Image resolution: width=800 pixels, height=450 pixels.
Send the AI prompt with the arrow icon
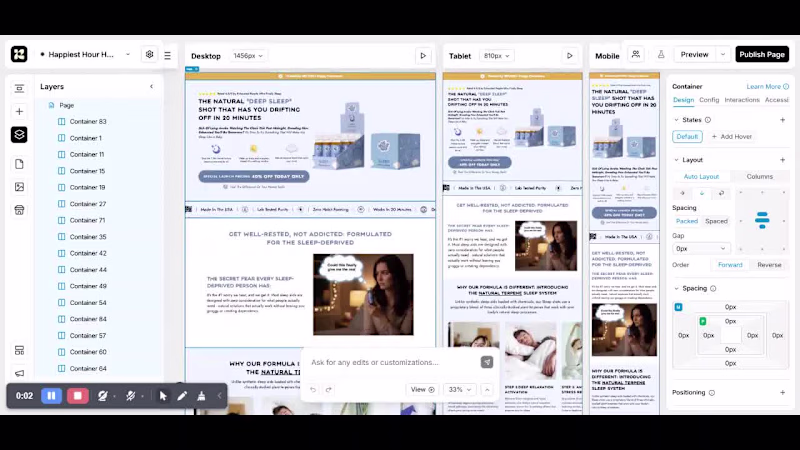click(487, 362)
